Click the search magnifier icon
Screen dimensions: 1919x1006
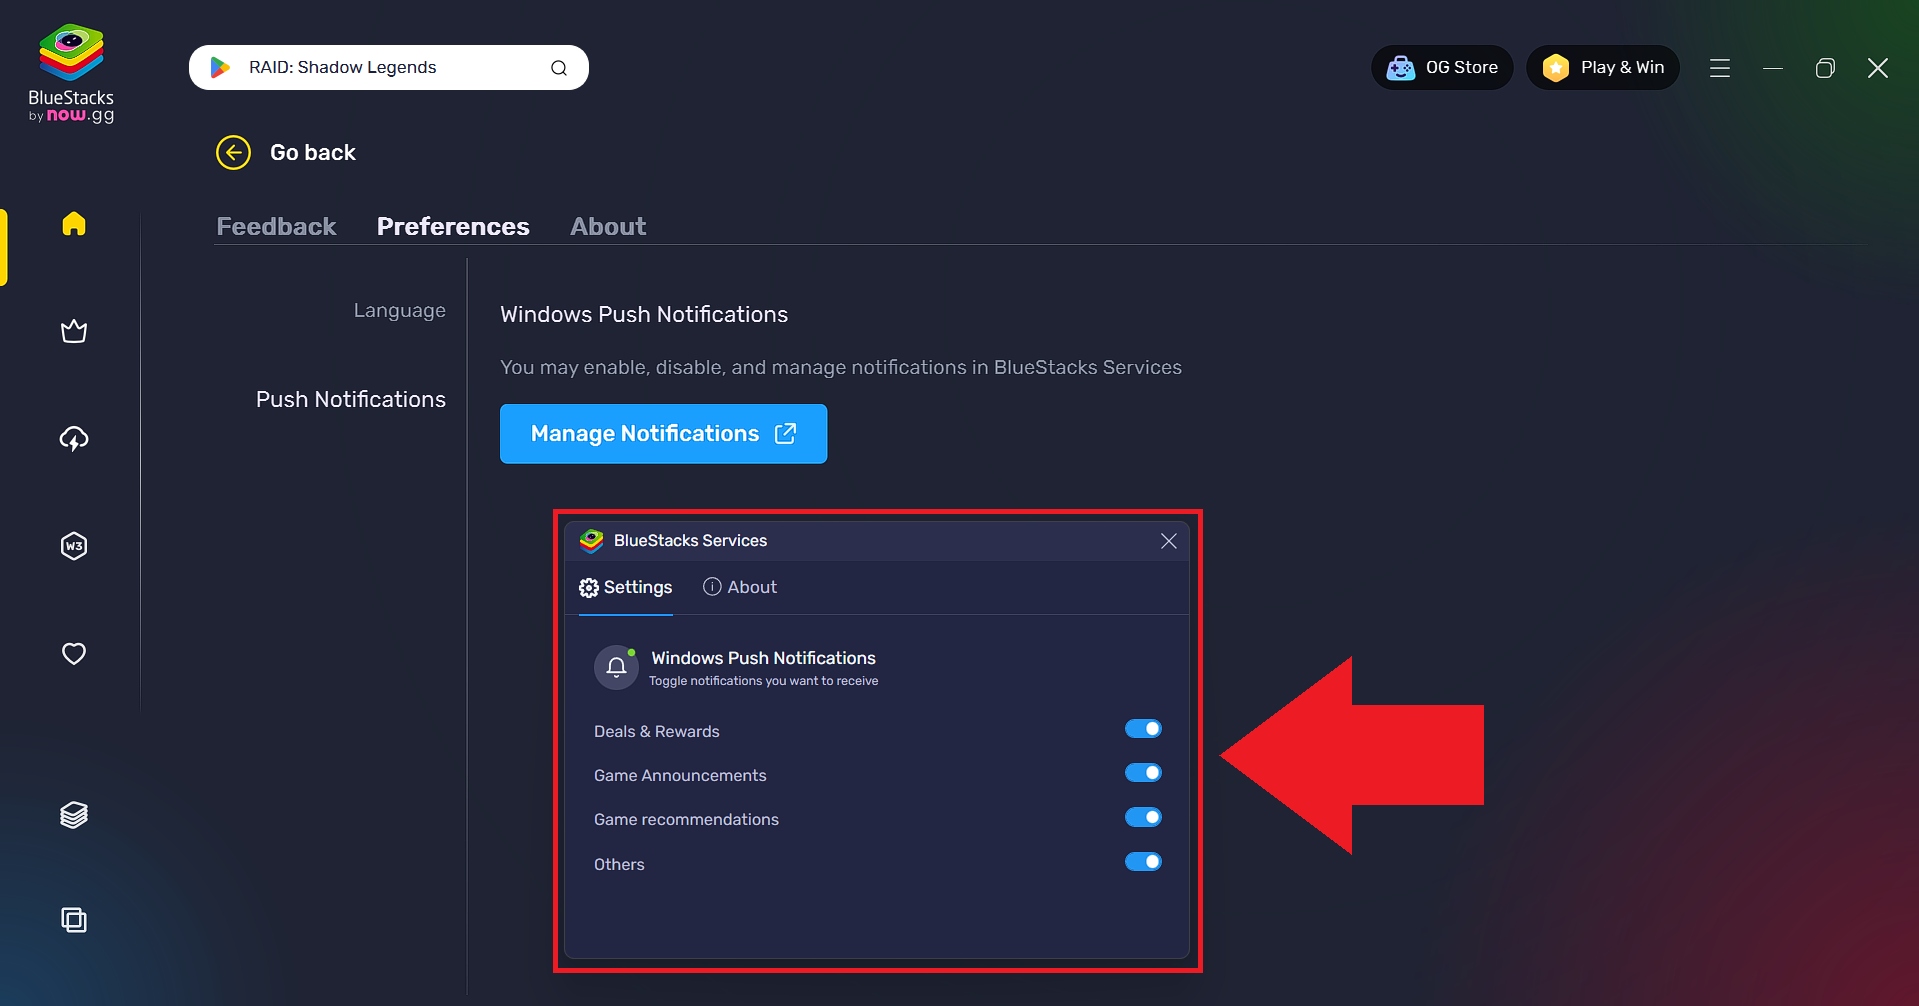559,68
